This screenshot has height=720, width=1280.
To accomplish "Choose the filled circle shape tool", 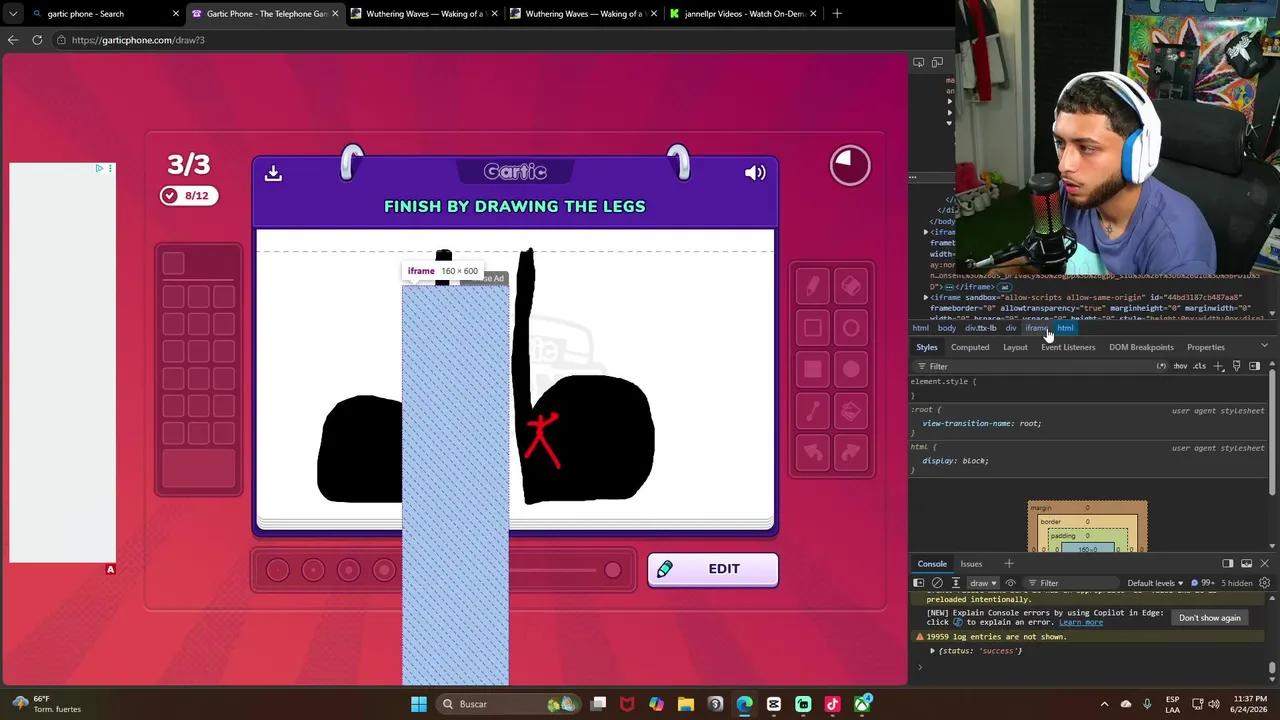I will 851,370.
